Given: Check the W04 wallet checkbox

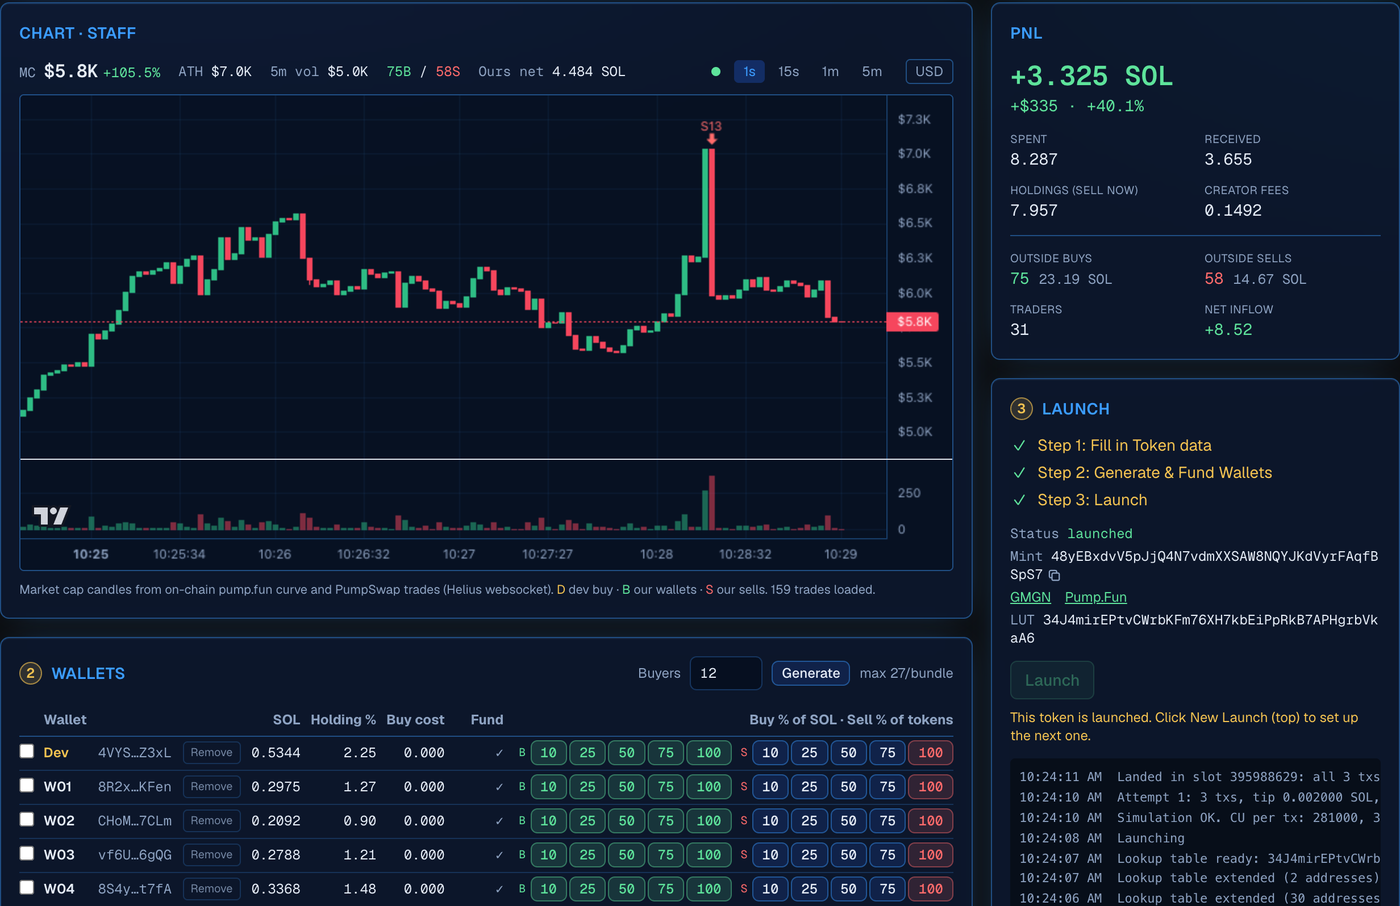Looking at the screenshot, I should coord(27,888).
